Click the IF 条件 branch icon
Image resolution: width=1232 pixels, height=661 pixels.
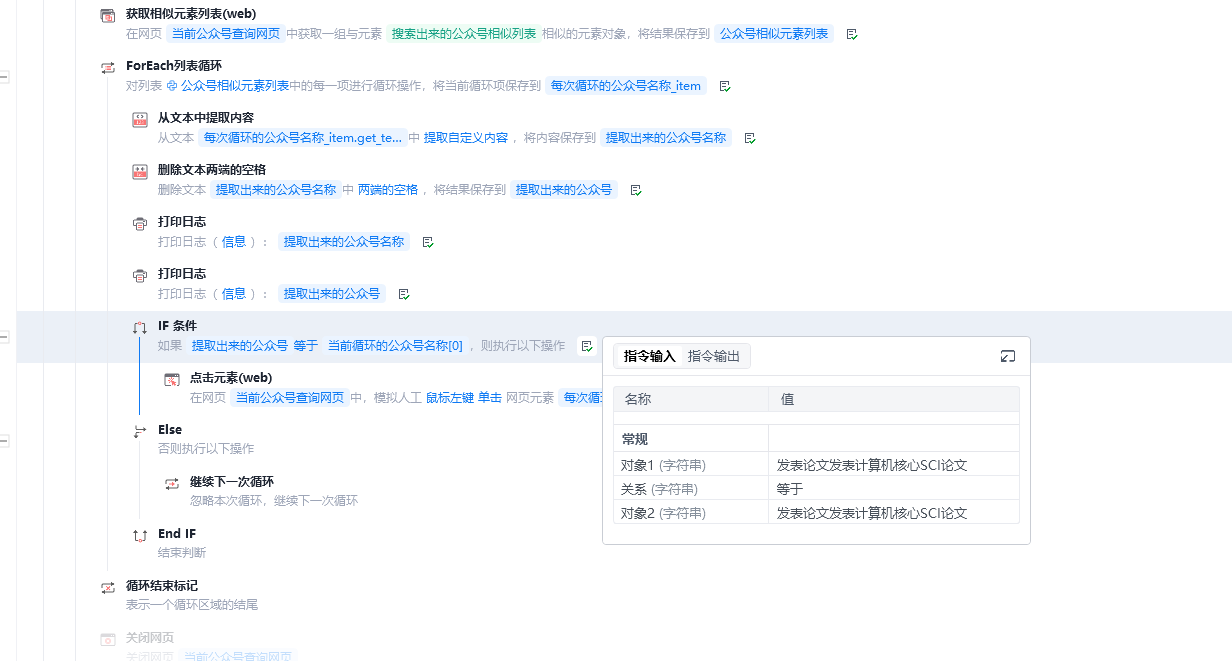tap(140, 327)
